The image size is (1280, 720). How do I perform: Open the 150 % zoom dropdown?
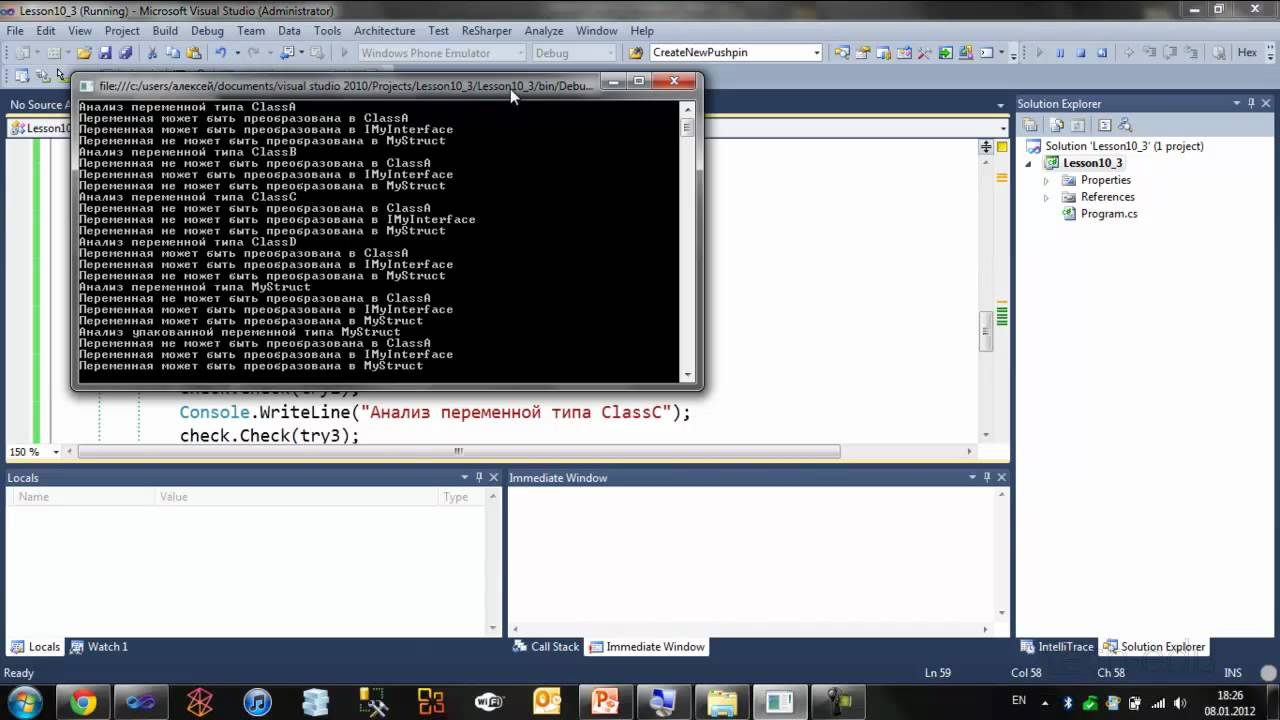(x=58, y=452)
